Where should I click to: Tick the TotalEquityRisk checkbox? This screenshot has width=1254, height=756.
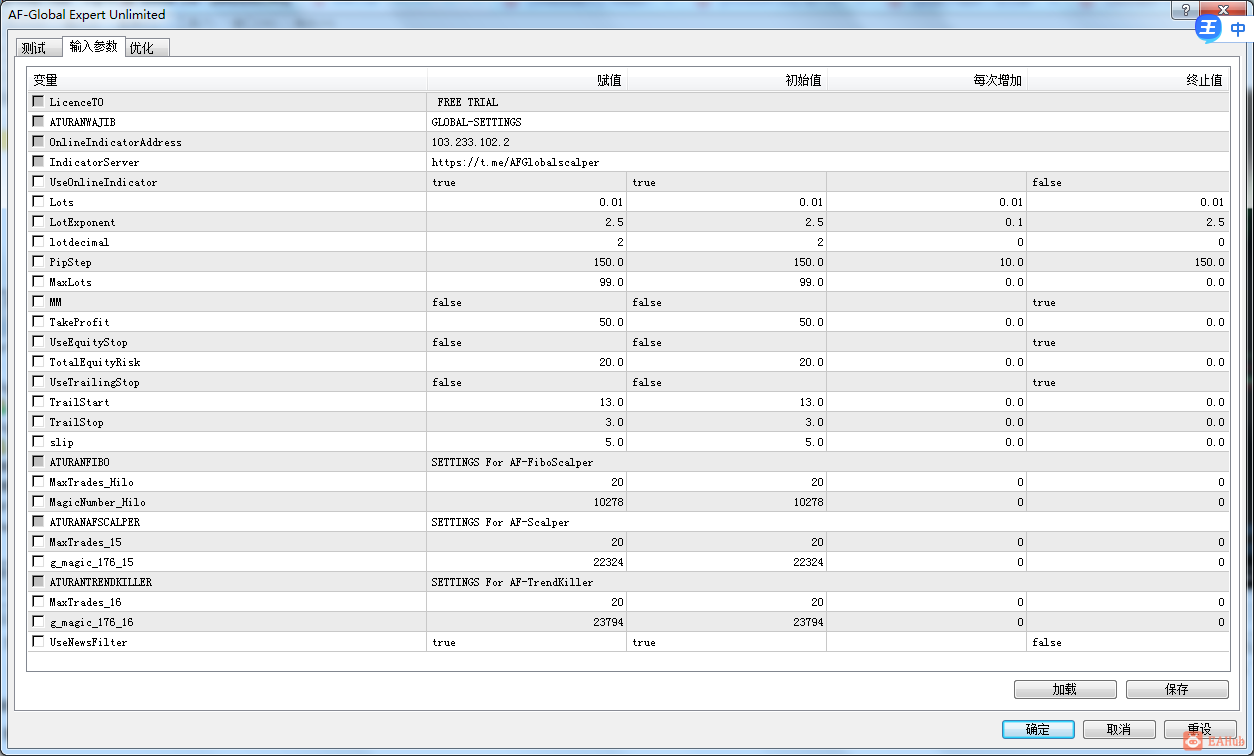[38, 362]
